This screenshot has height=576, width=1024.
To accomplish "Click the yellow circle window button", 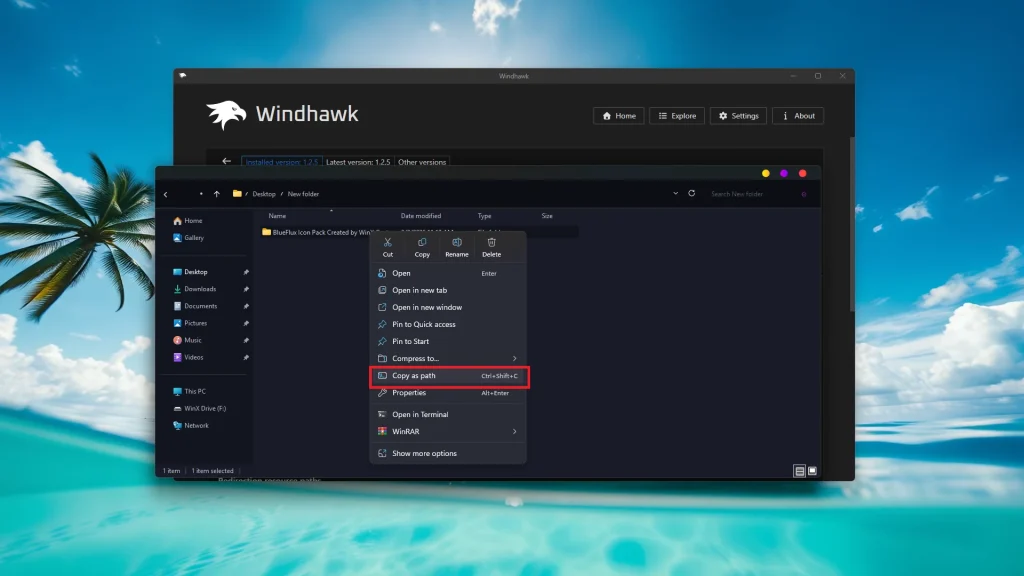I will [x=766, y=173].
